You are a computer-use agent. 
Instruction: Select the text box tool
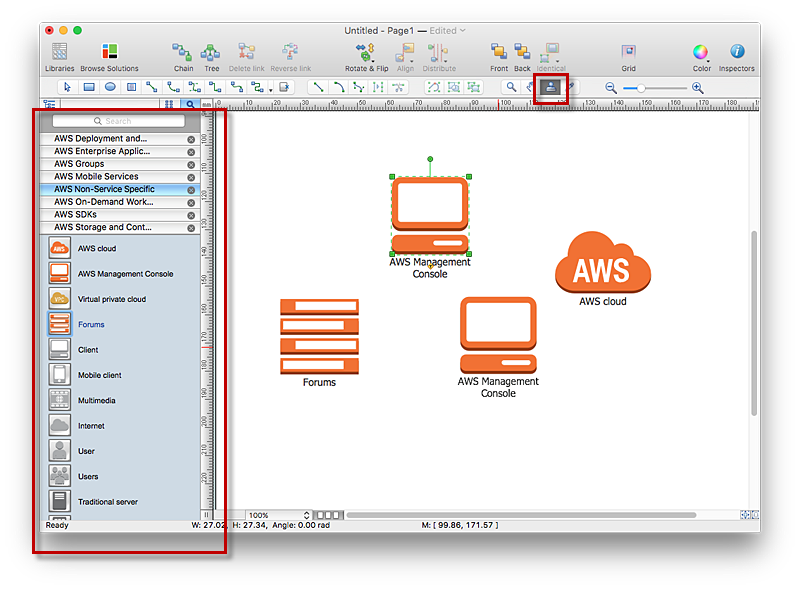[131, 87]
